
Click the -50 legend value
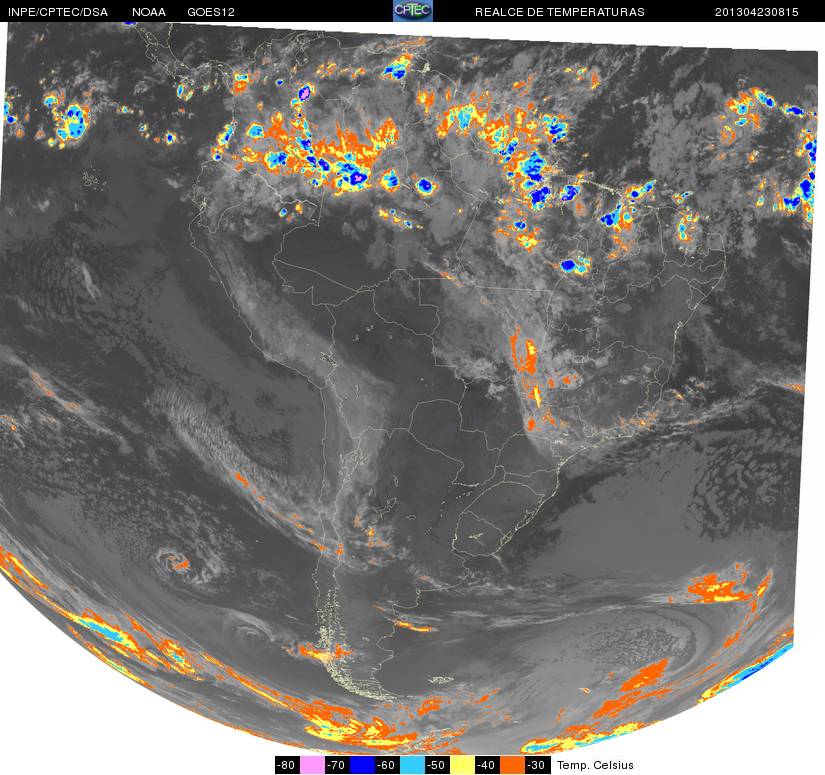[x=437, y=765]
